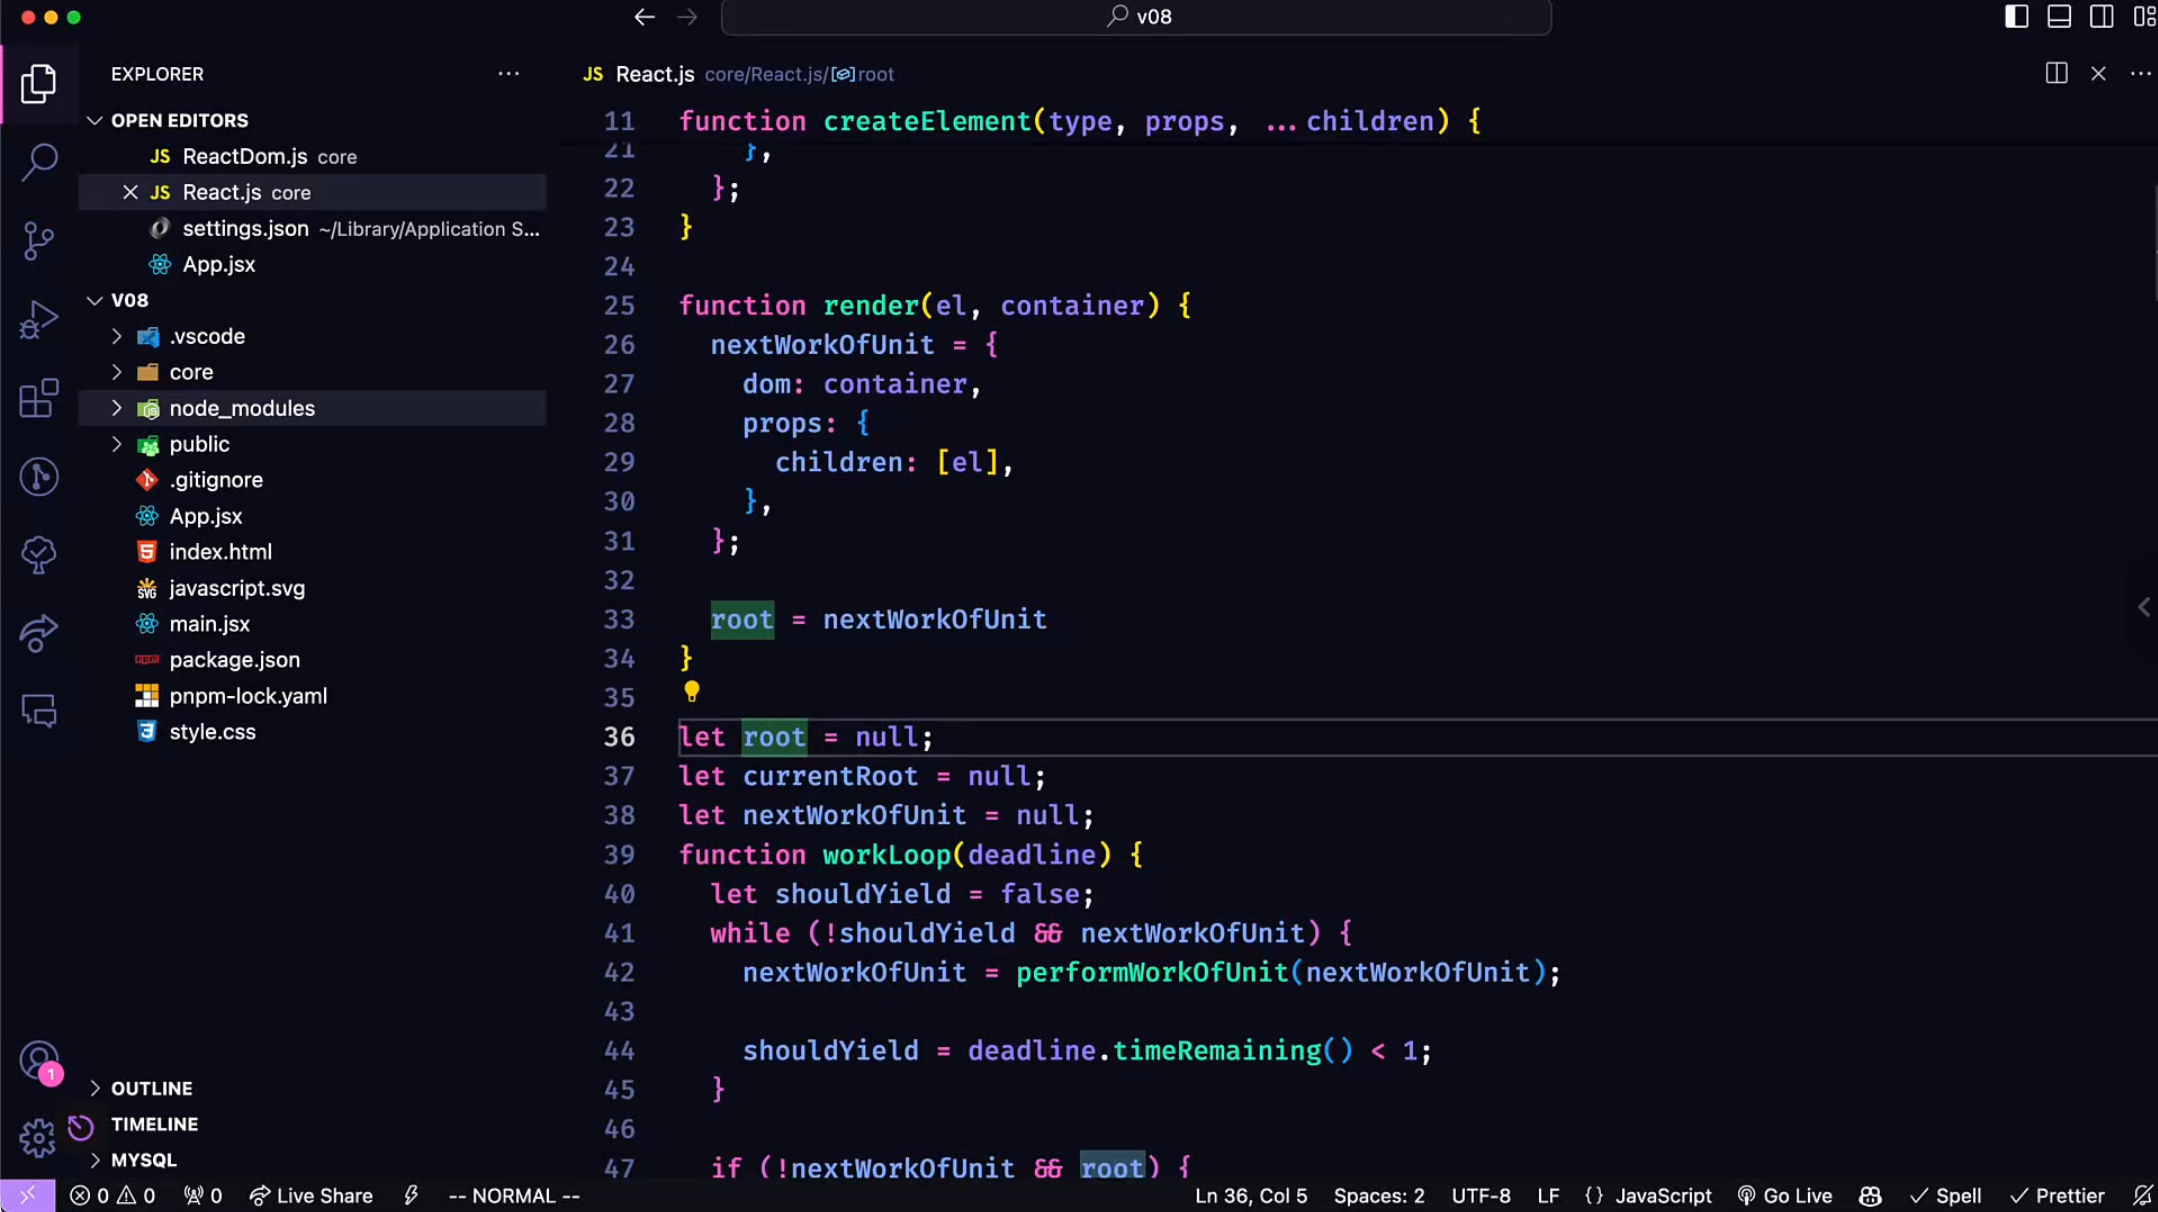Collapse the V08 project folder section
The width and height of the screenshot is (2158, 1212).
pos(95,300)
